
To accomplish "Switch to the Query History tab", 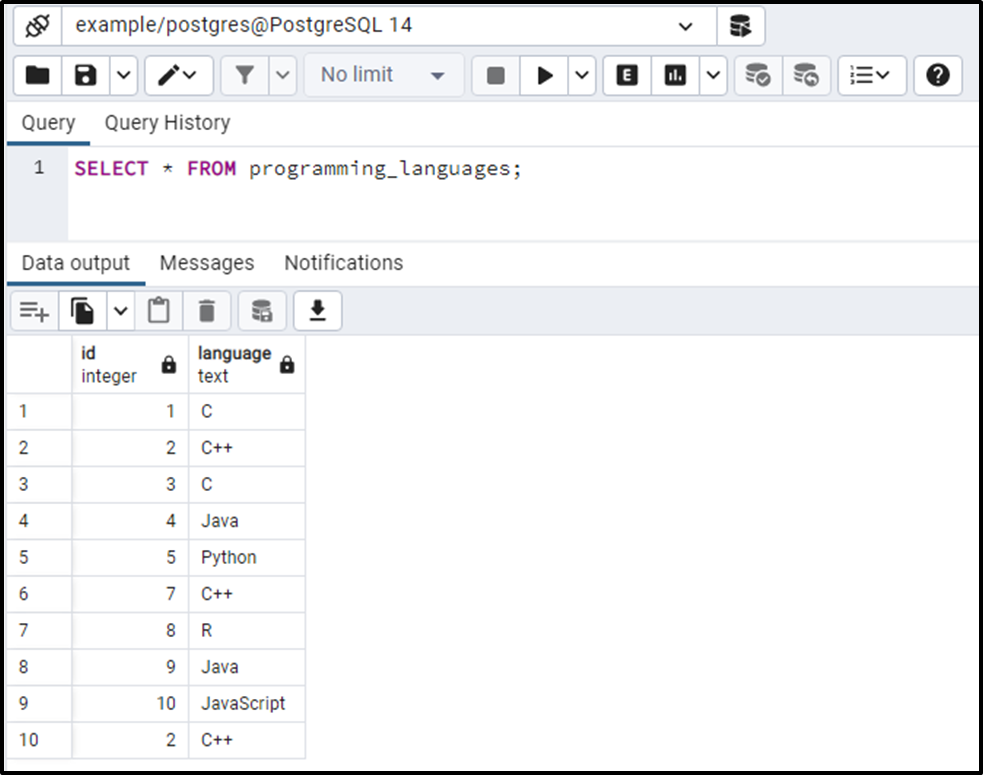I will [166, 122].
